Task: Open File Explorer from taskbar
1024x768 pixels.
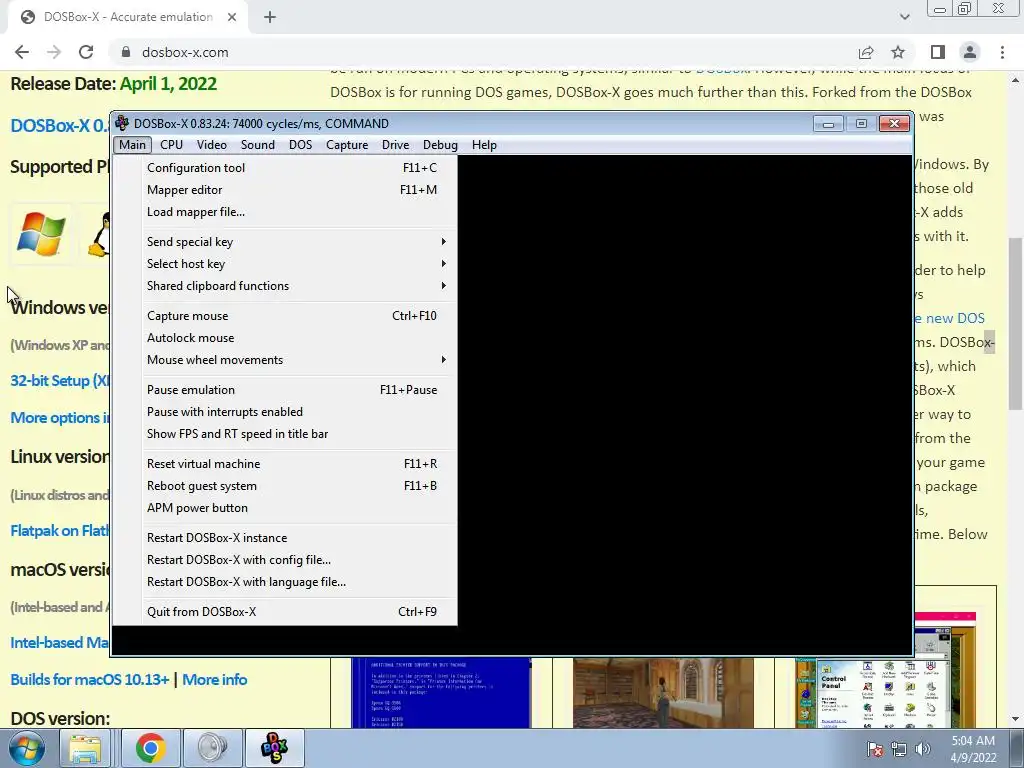Action: click(86, 748)
